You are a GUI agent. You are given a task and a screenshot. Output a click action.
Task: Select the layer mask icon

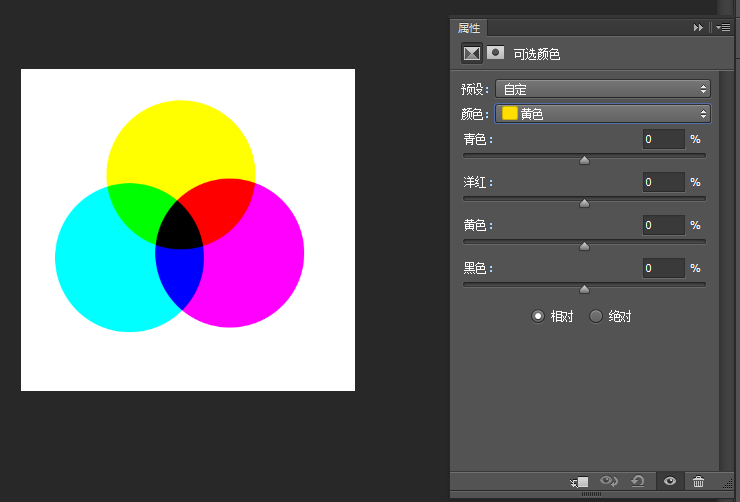(x=495, y=52)
